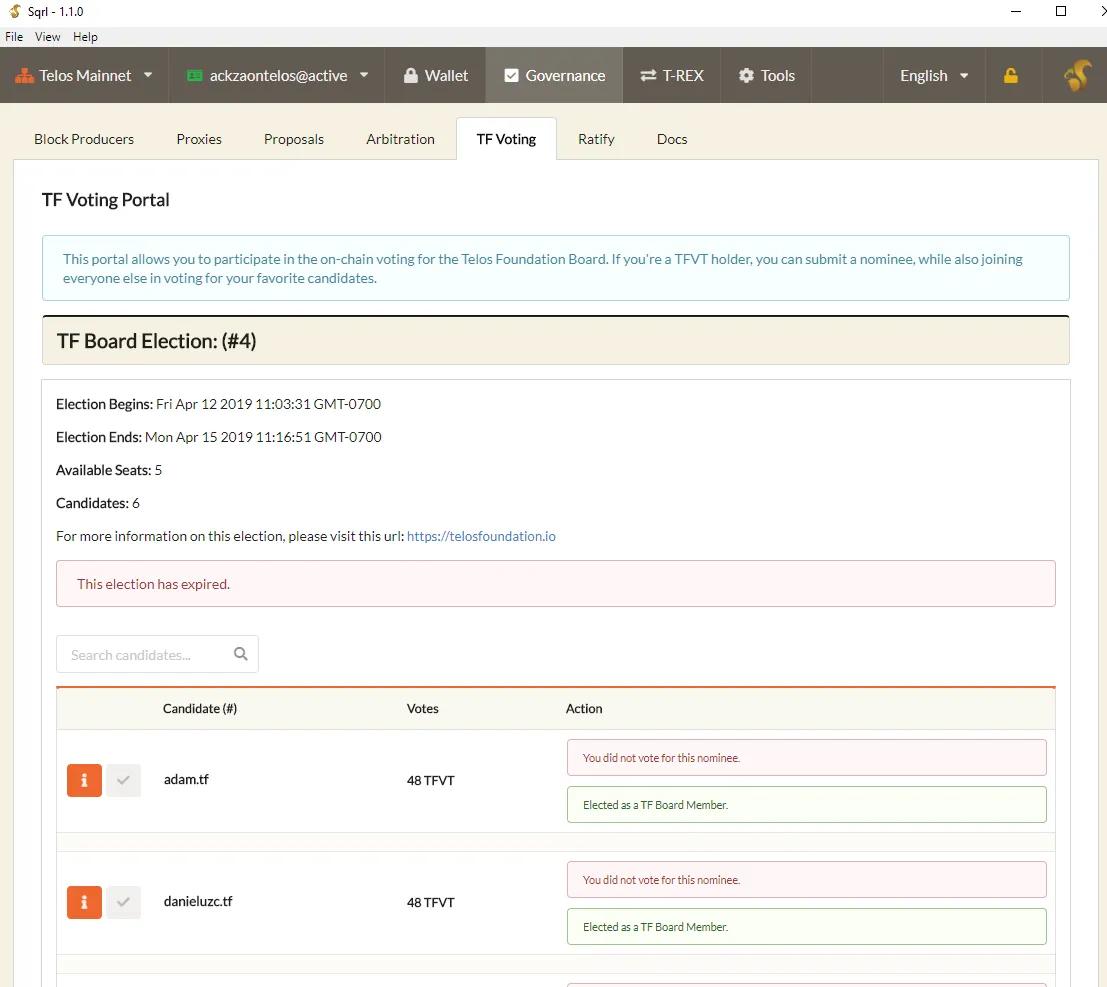Open the Tools section

click(x=766, y=76)
